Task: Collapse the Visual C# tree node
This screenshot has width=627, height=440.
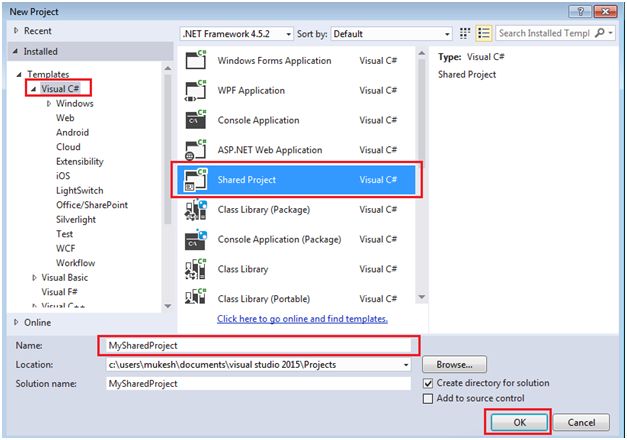Action: point(34,89)
